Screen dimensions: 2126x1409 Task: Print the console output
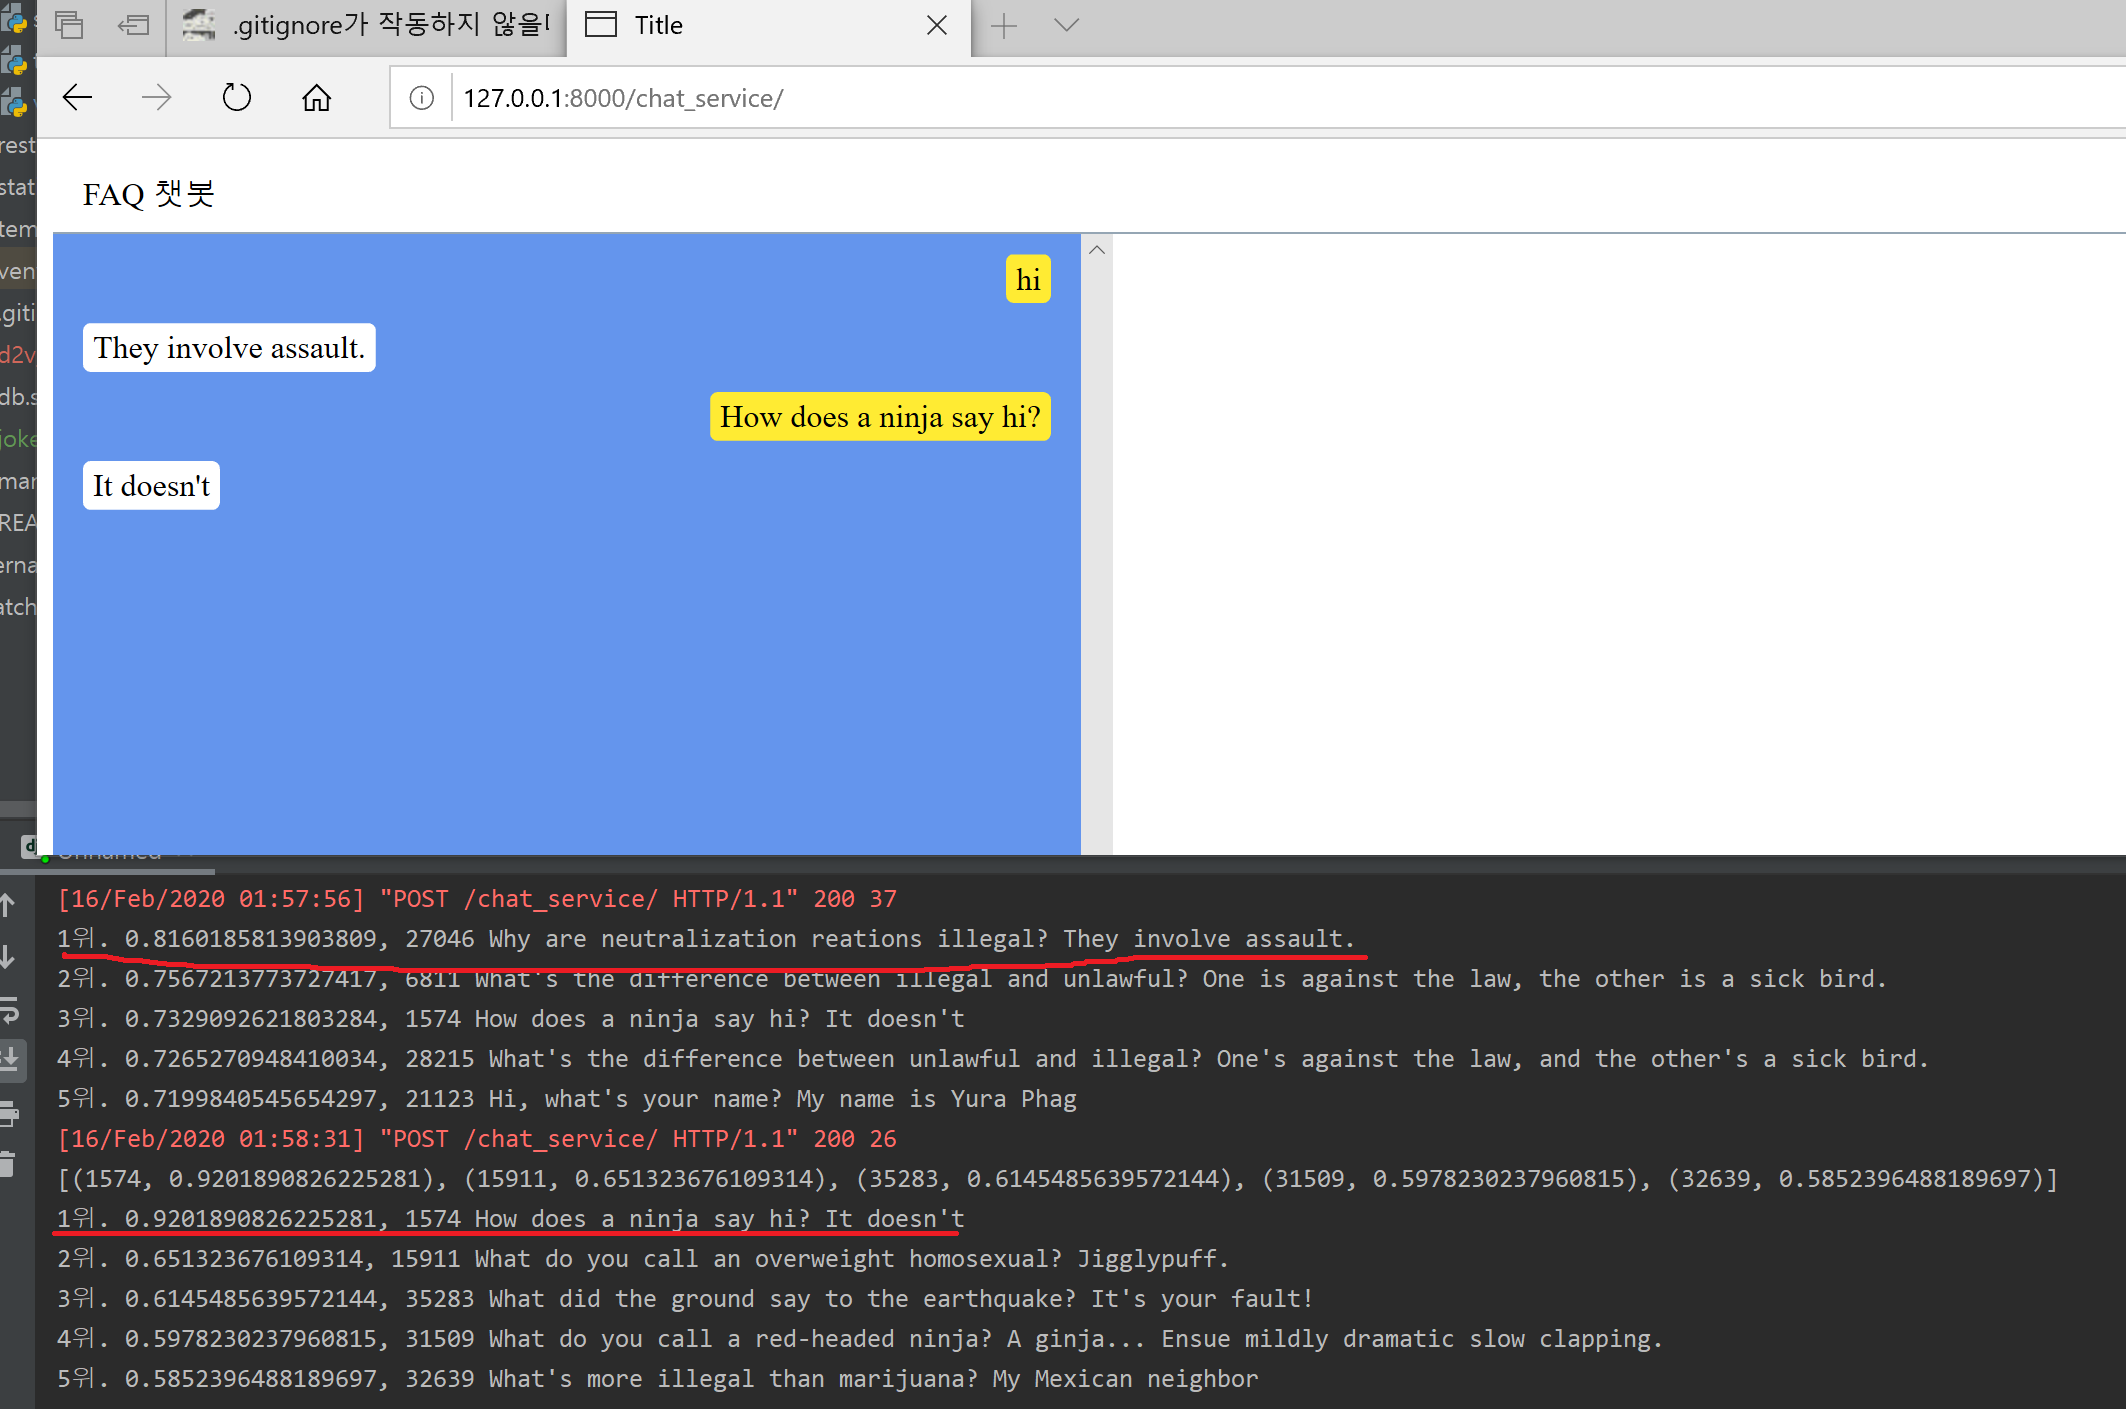(x=9, y=1112)
